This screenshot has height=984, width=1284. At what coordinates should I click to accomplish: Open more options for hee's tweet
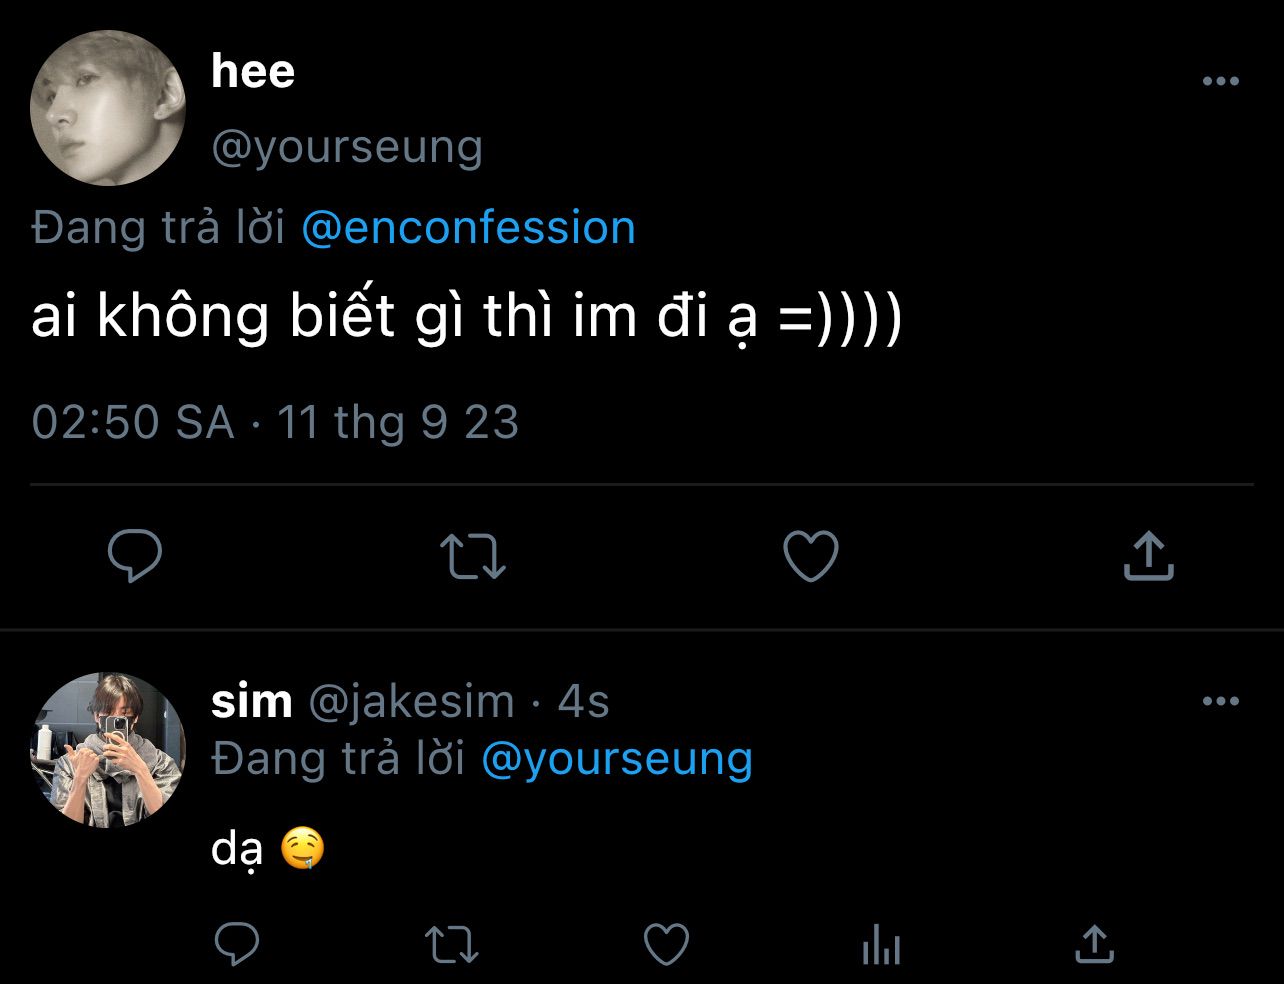coord(1220,82)
